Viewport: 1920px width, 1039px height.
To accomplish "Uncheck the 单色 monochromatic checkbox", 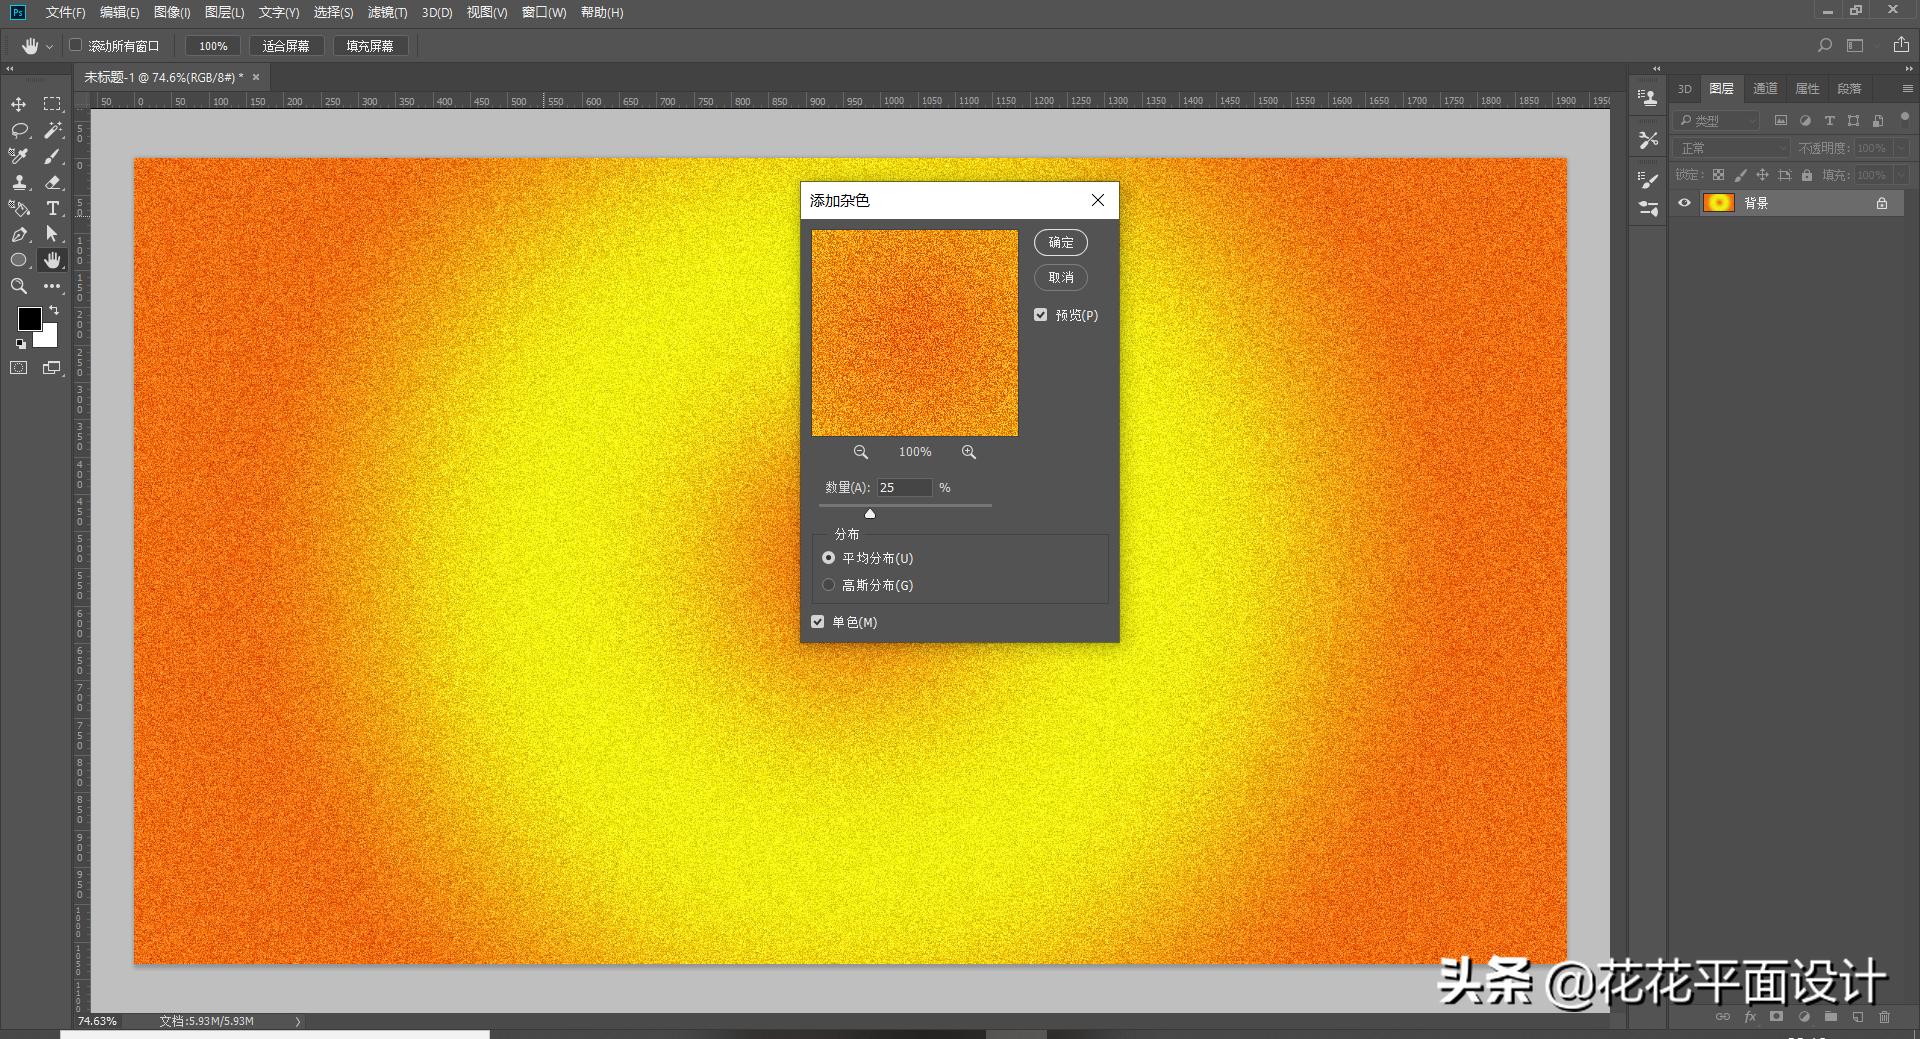I will tap(818, 622).
